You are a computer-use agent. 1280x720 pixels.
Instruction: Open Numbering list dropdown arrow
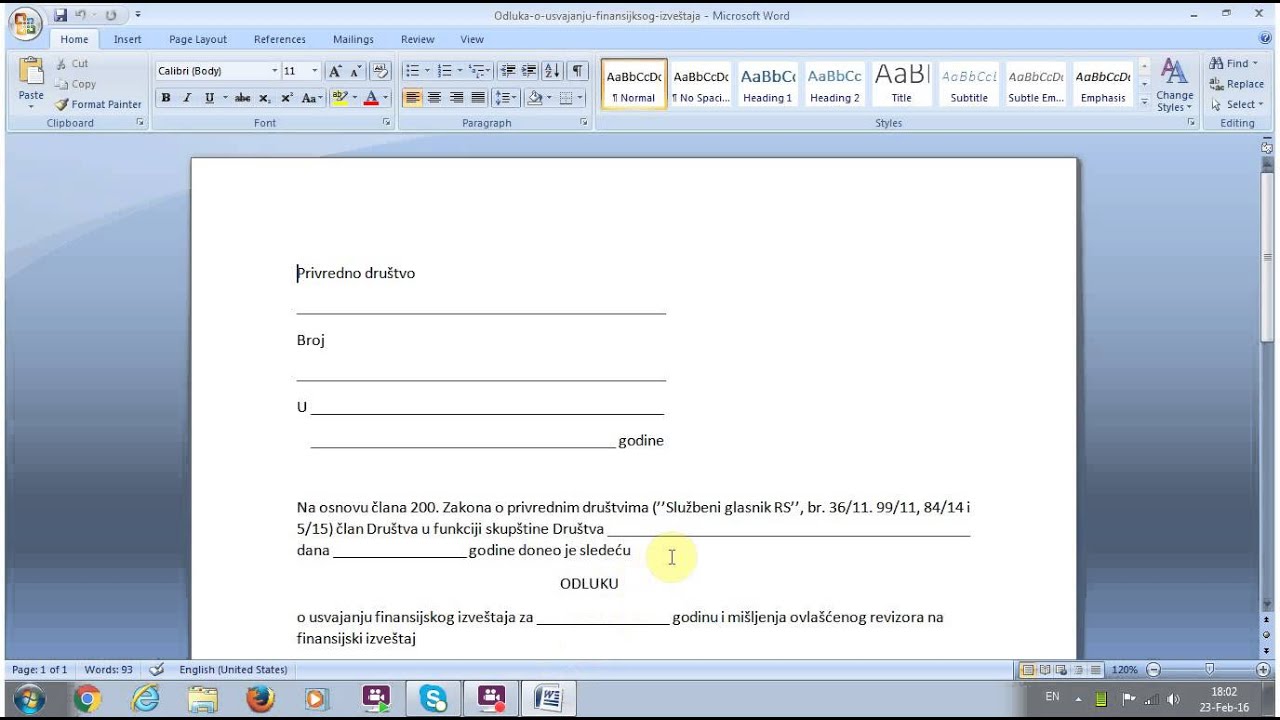(x=459, y=71)
